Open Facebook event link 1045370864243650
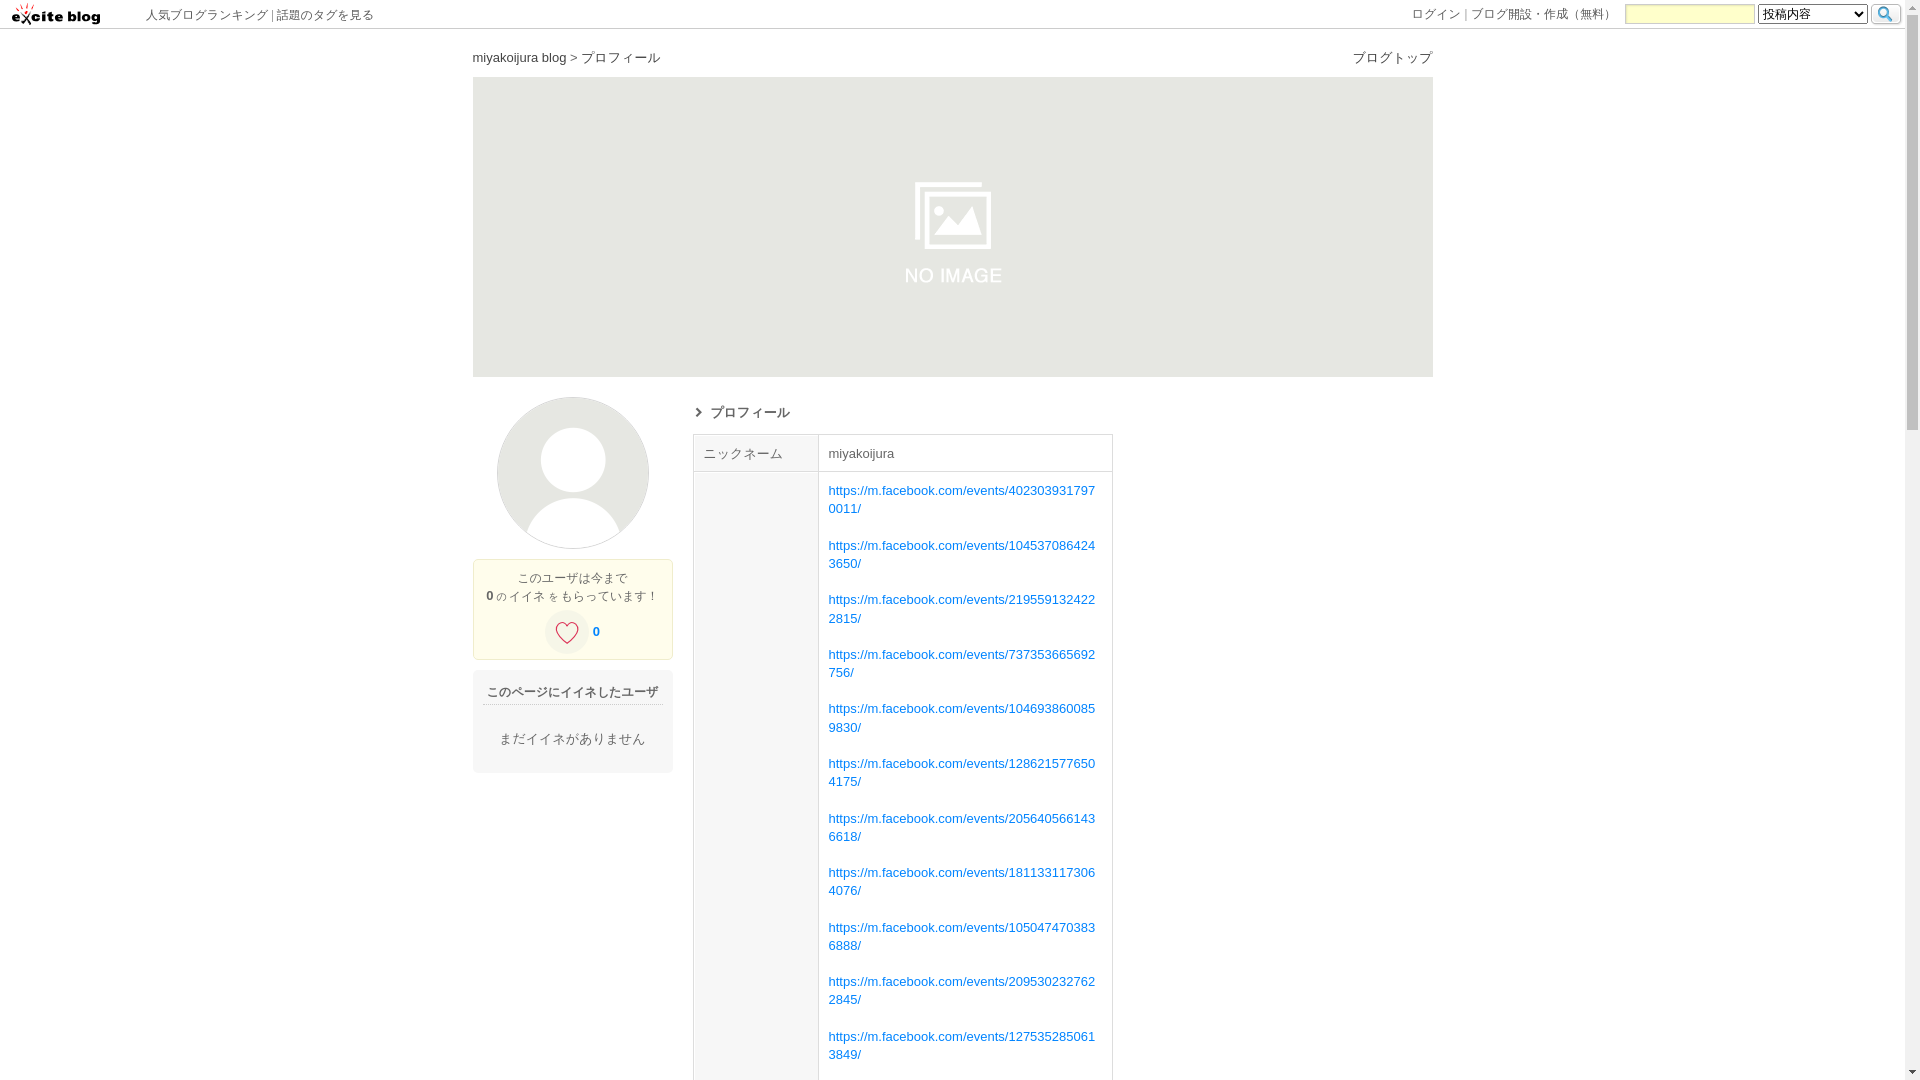Viewport: 1920px width, 1080px height. coord(961,555)
